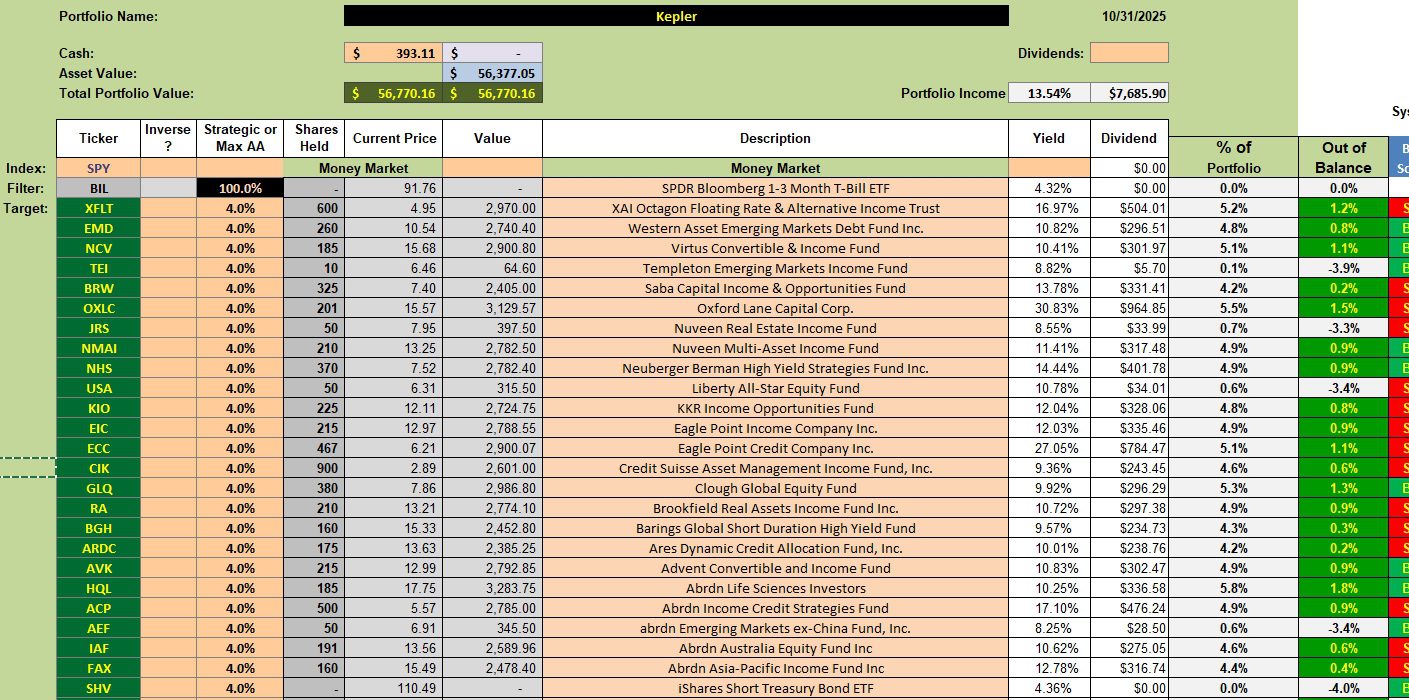Click OXLC value cell 3,129.57

[x=492, y=308]
